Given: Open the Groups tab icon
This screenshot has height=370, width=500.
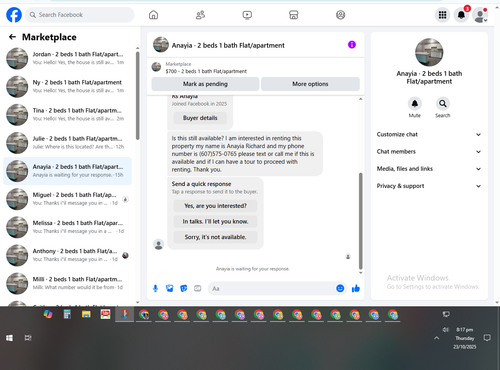Looking at the screenshot, I should (340, 15).
